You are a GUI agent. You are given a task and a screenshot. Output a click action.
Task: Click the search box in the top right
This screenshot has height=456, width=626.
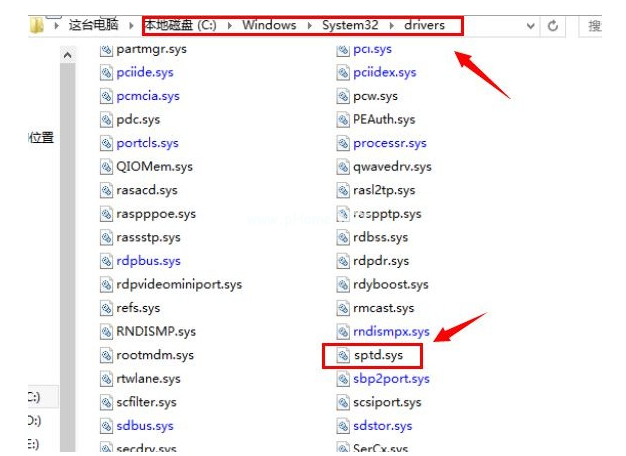[x=600, y=25]
